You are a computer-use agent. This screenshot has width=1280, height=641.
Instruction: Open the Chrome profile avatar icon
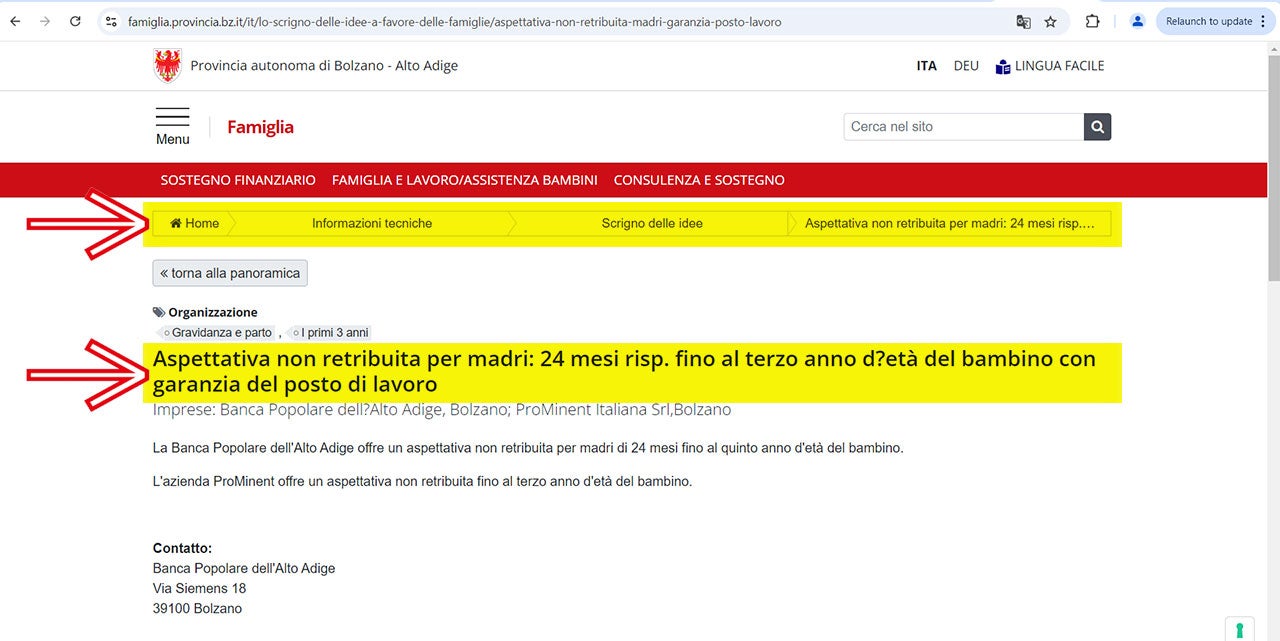click(x=1137, y=21)
